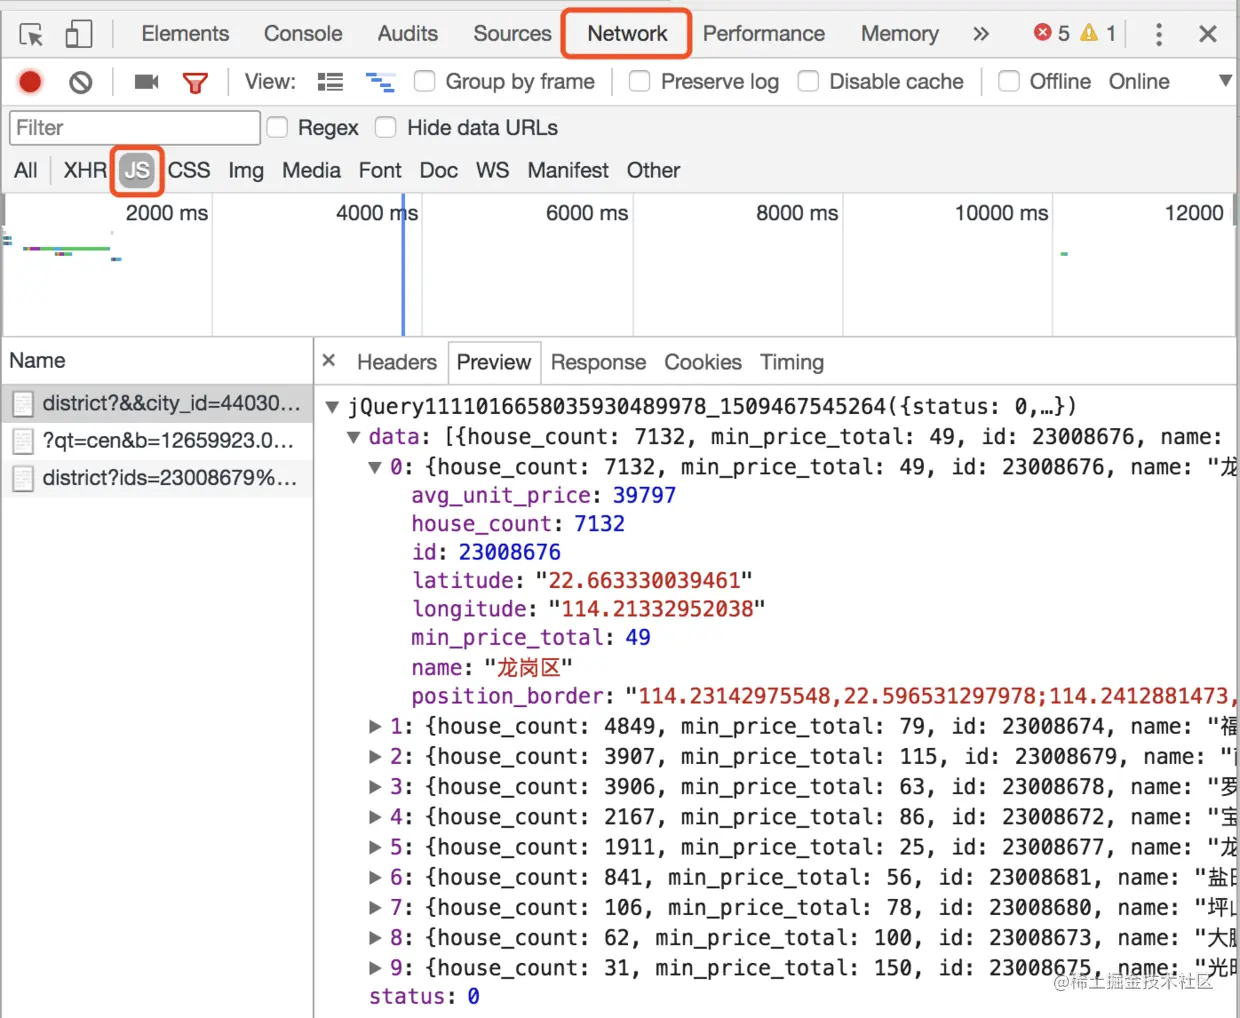Expand data item 9 with house_count 31
The width and height of the screenshot is (1240, 1018).
375,967
